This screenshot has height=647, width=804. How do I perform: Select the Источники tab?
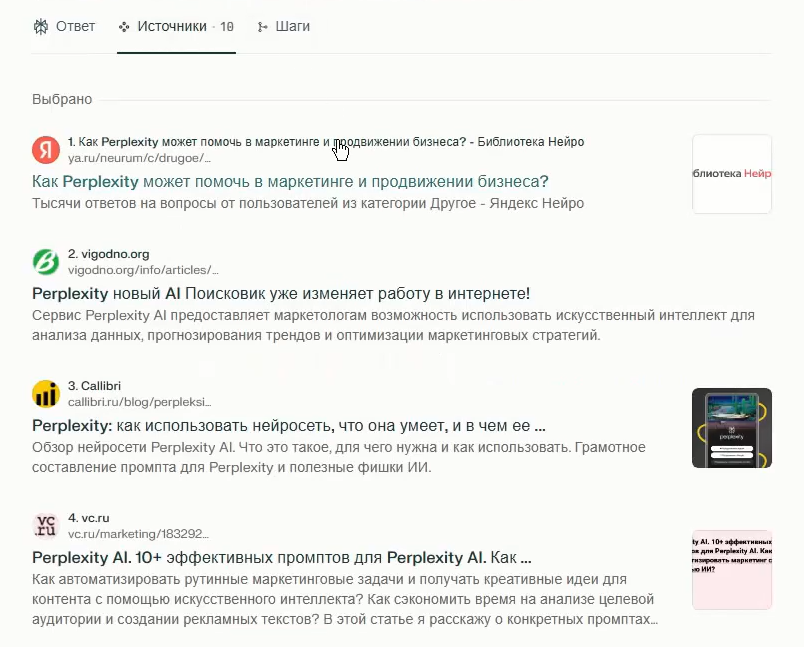pos(176,26)
